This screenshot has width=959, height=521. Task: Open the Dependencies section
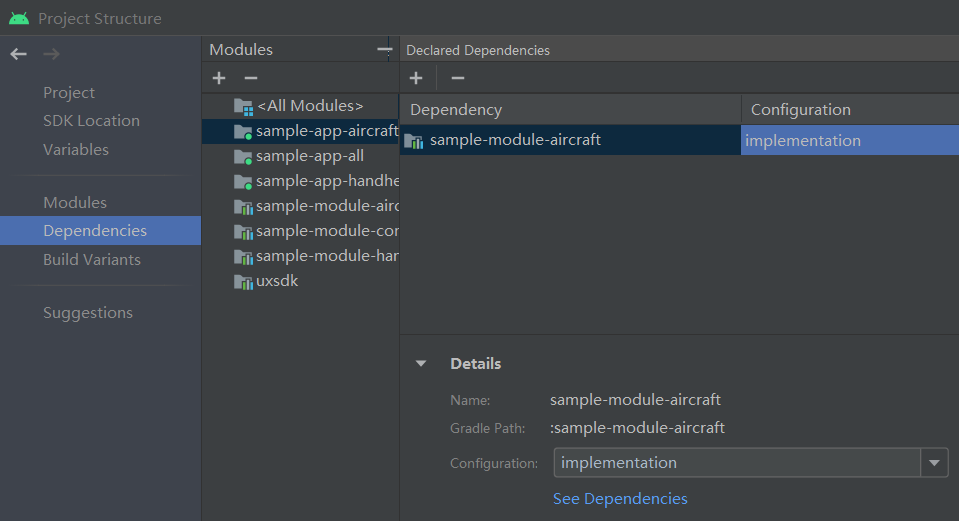[95, 231]
